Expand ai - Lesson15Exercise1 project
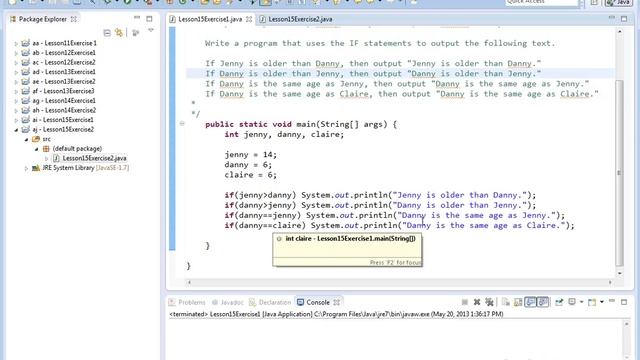The image size is (640, 360). (16, 120)
